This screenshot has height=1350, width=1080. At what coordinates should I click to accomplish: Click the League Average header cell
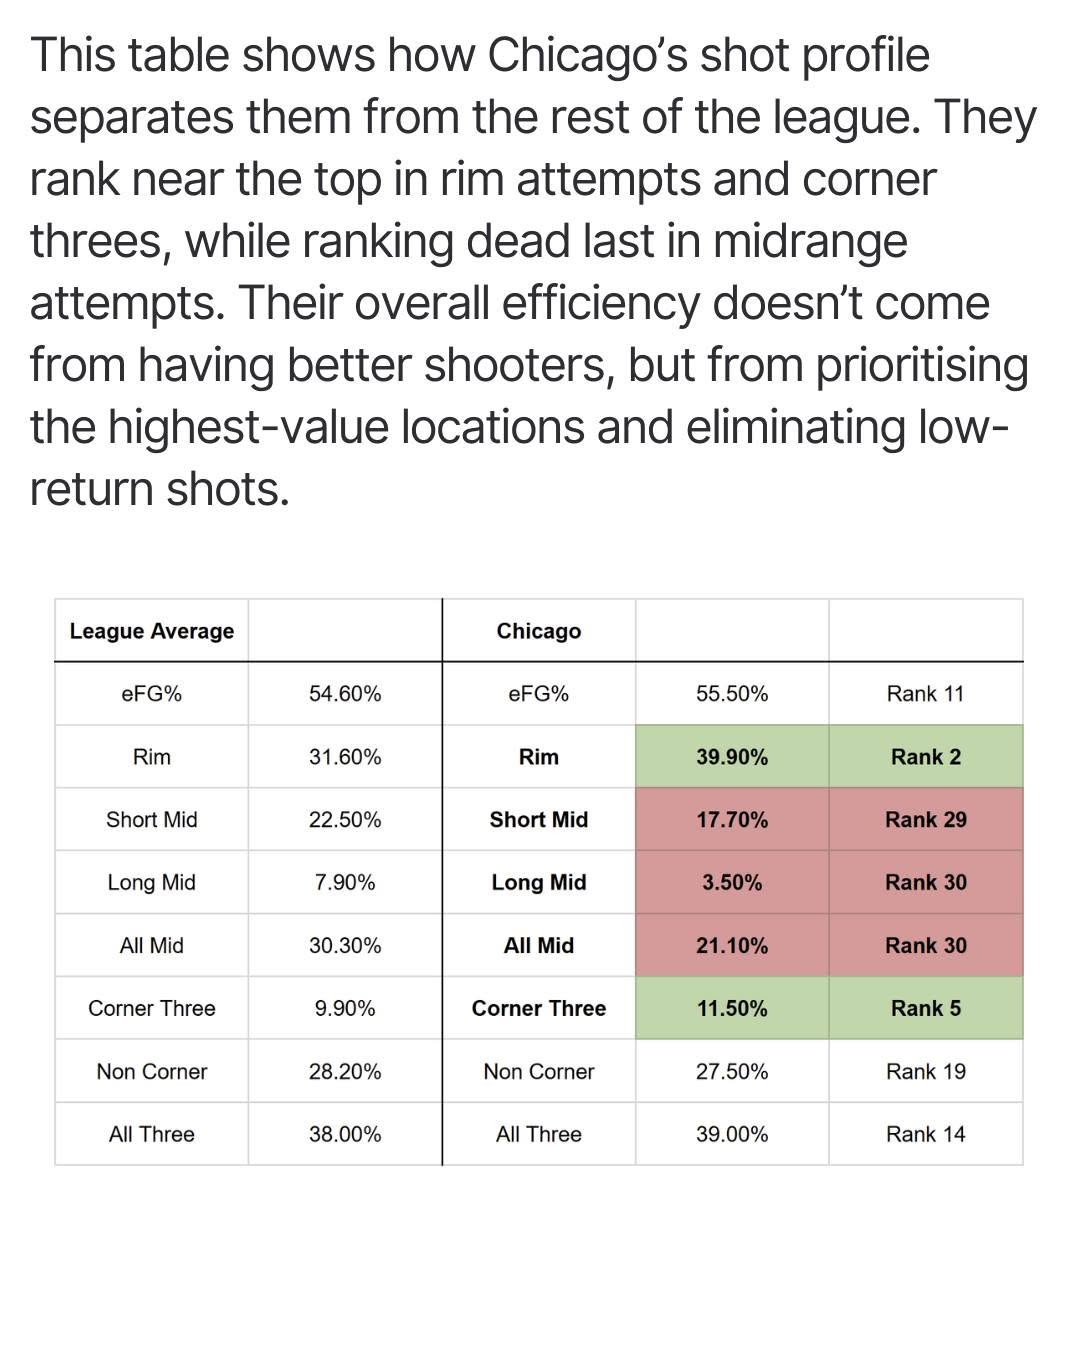click(x=152, y=631)
